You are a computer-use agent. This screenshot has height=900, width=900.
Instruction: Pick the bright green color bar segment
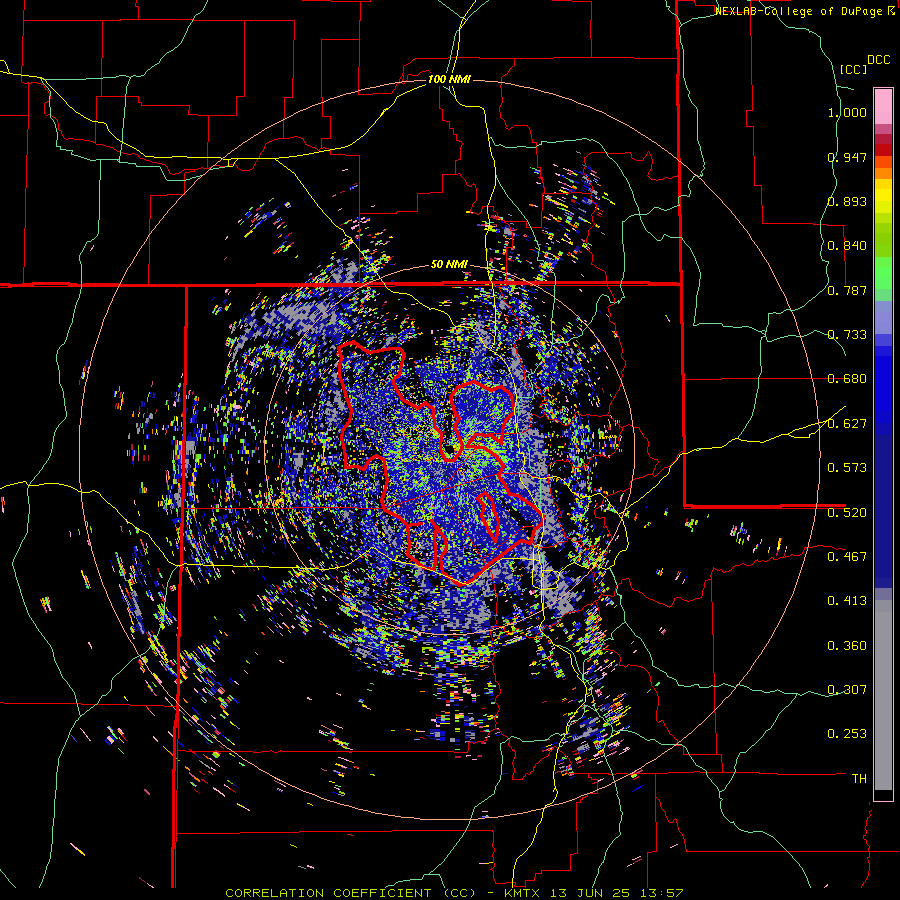coord(883,272)
